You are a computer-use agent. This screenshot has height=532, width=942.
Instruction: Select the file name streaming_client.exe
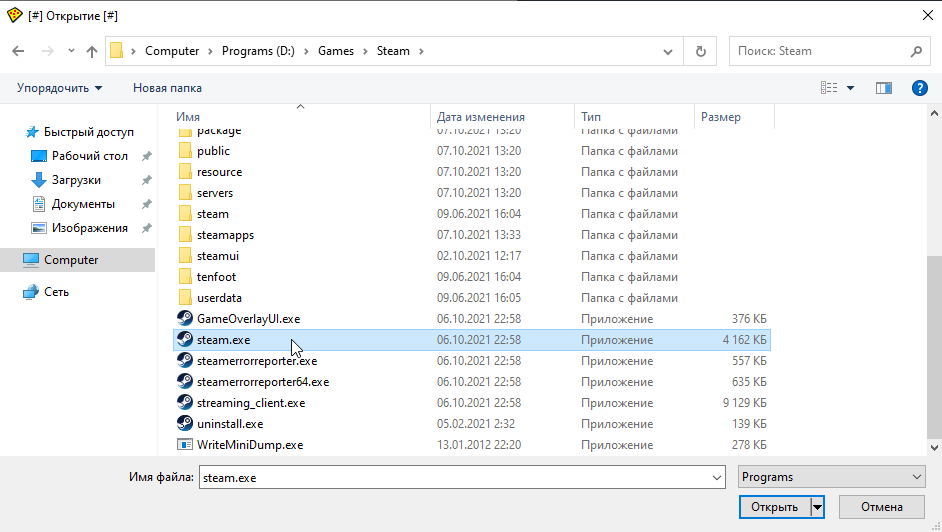click(x=251, y=403)
